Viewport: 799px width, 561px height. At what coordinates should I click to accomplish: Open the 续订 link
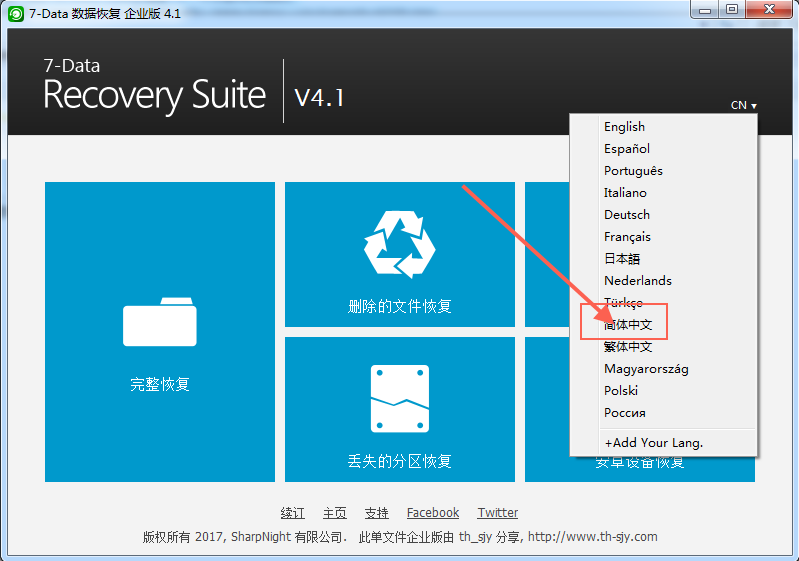292,513
